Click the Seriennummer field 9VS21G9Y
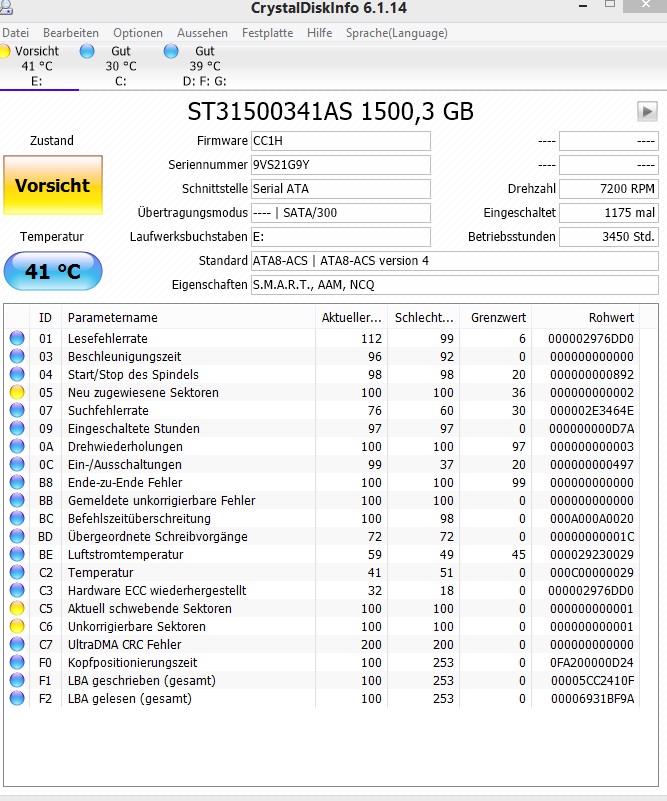The width and height of the screenshot is (667, 801). click(x=341, y=165)
